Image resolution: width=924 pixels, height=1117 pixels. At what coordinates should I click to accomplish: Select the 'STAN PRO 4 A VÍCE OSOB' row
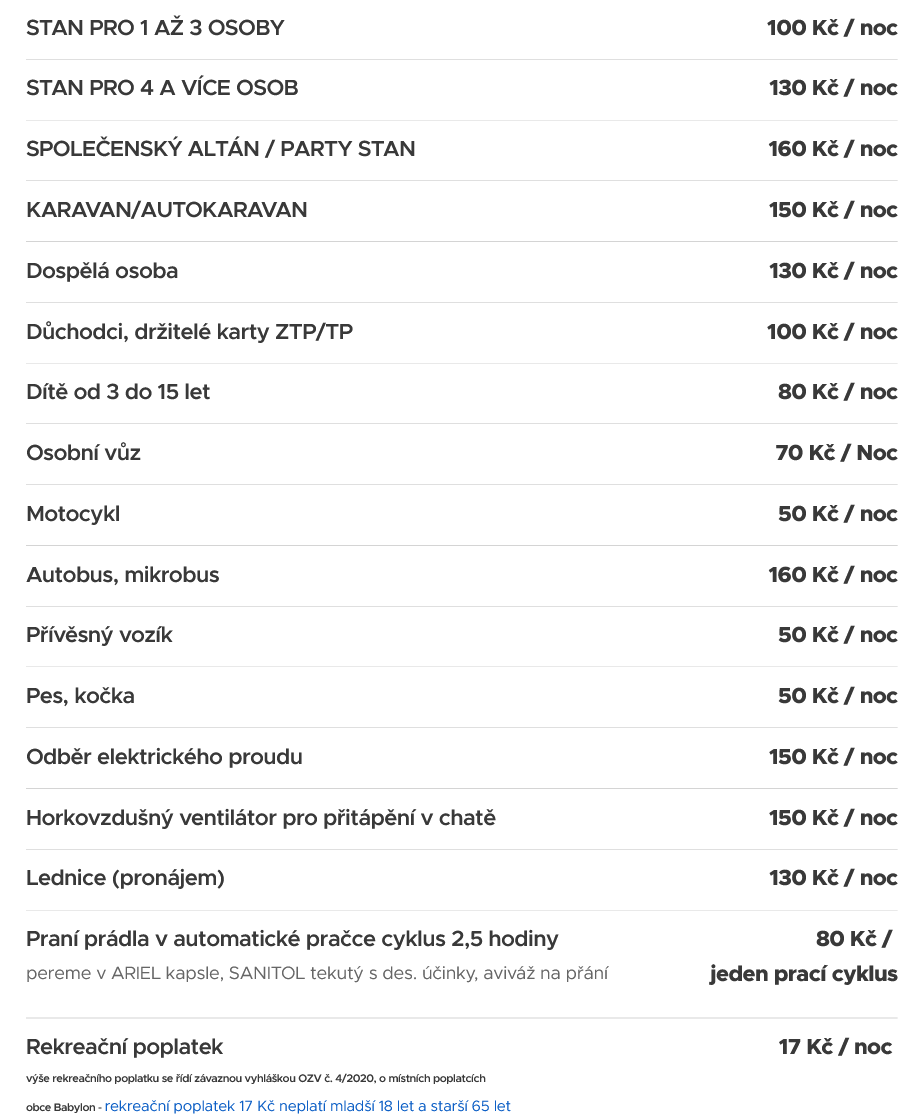162,88
